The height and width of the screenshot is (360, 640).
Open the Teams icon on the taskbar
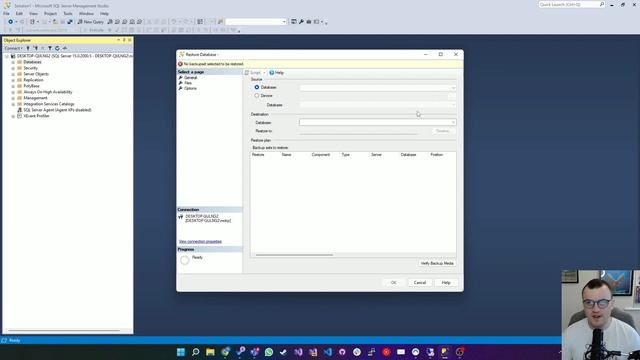click(x=254, y=352)
